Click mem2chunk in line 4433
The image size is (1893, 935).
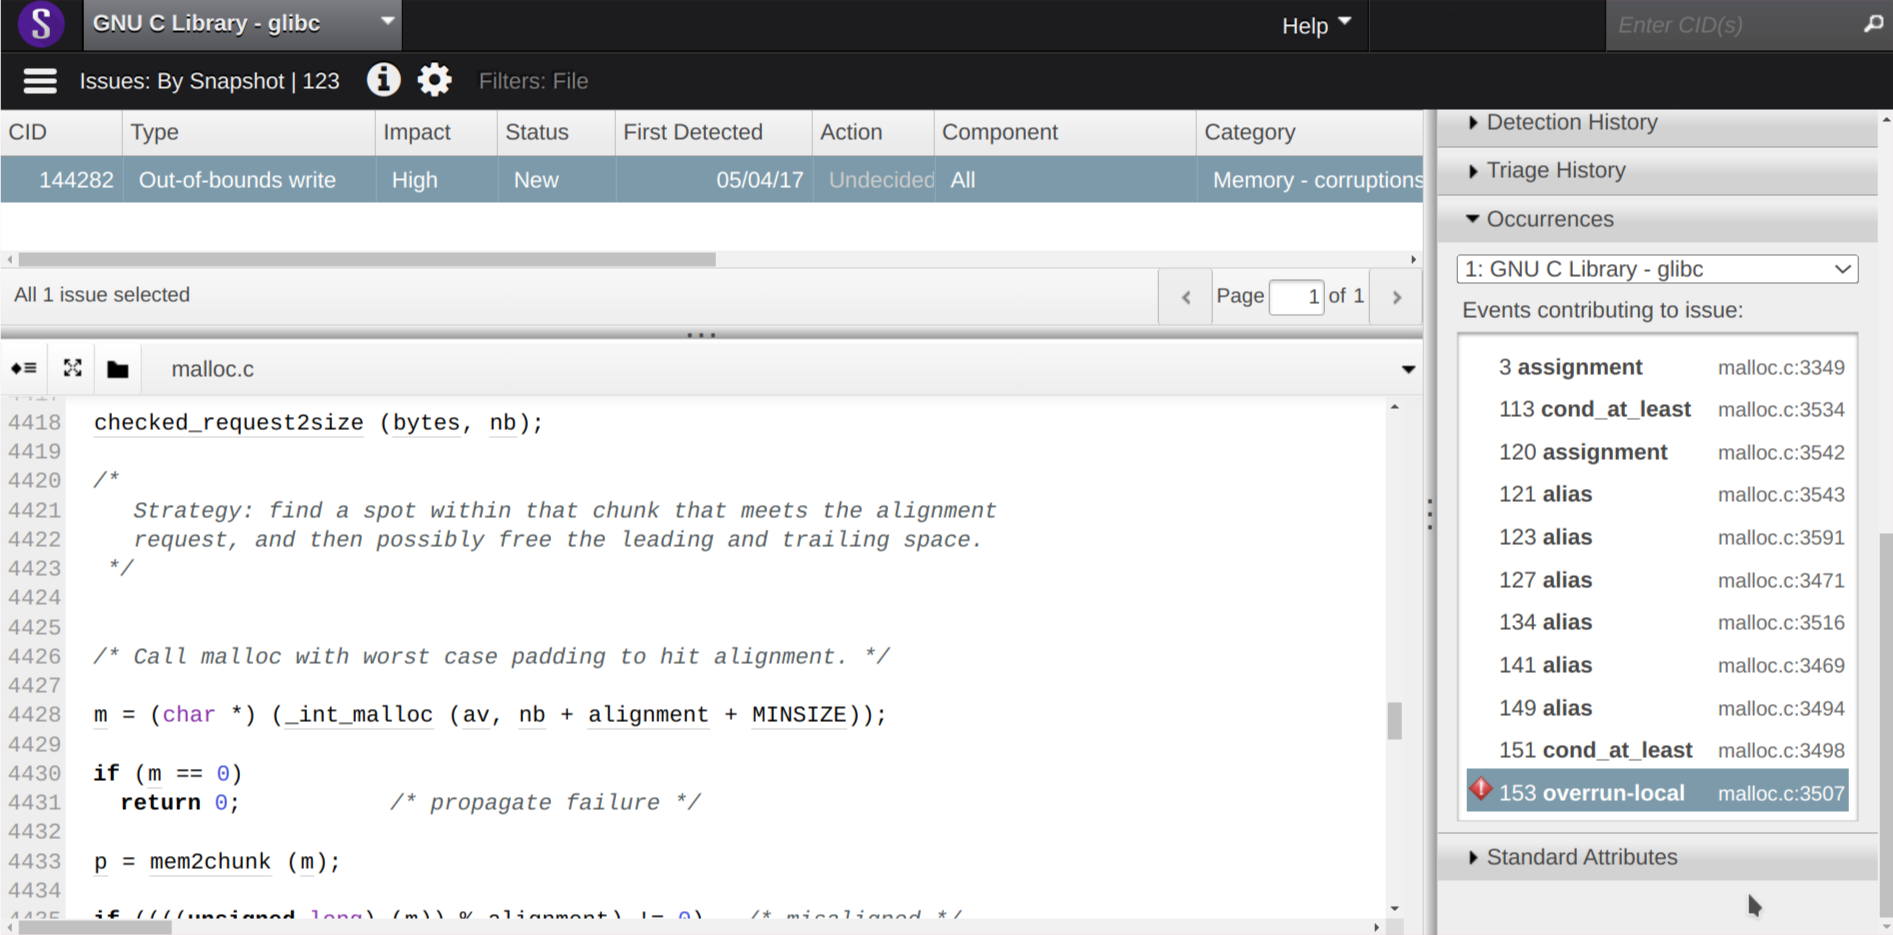click(x=210, y=862)
